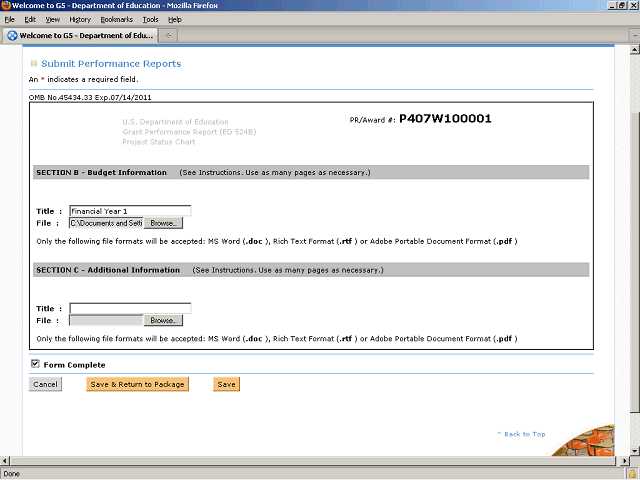Click the security lock icon in status bar
The width and height of the screenshot is (640, 480).
632,473
